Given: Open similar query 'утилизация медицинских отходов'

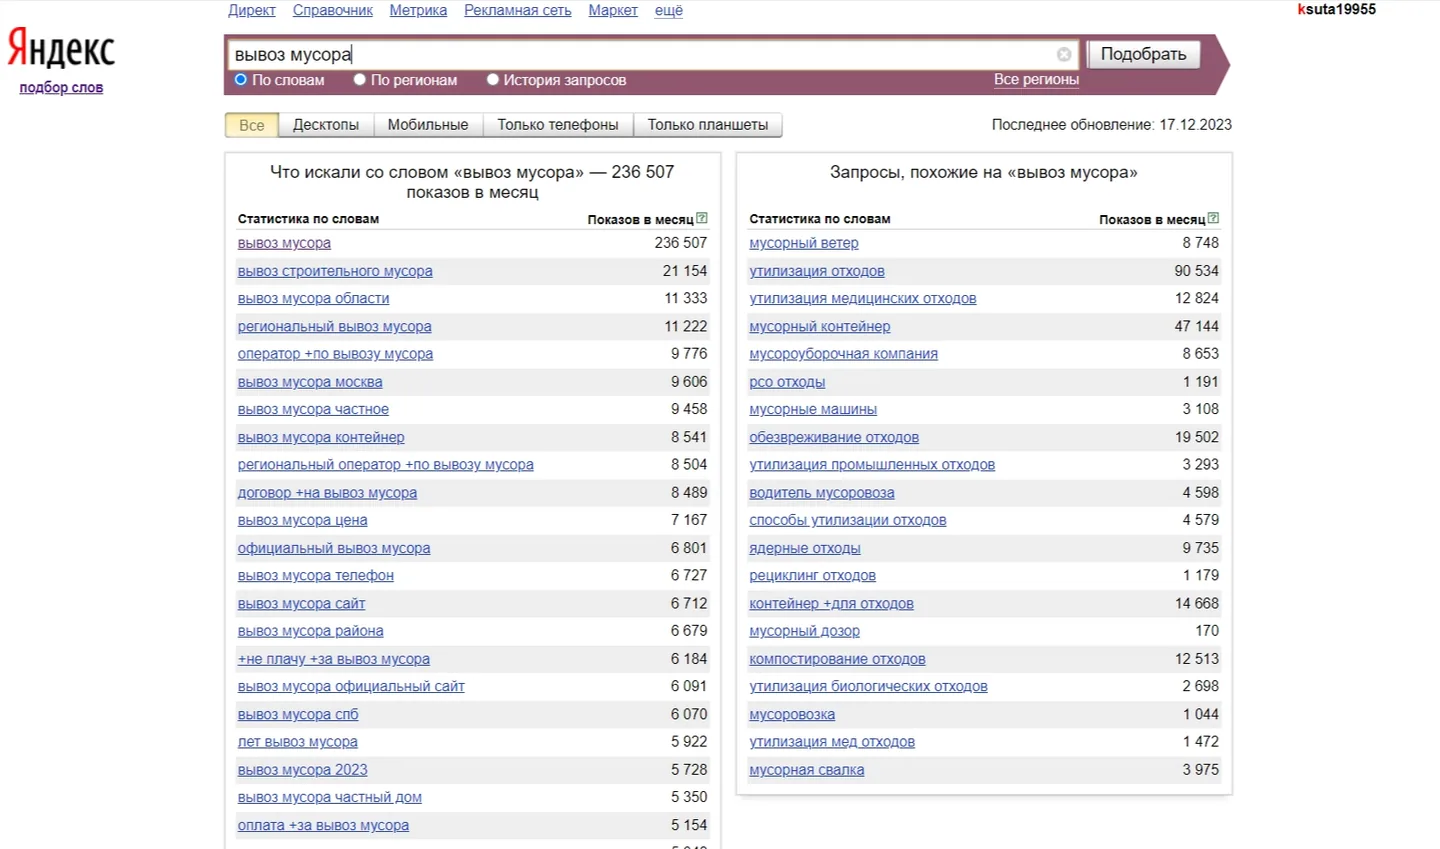Looking at the screenshot, I should (x=863, y=298).
